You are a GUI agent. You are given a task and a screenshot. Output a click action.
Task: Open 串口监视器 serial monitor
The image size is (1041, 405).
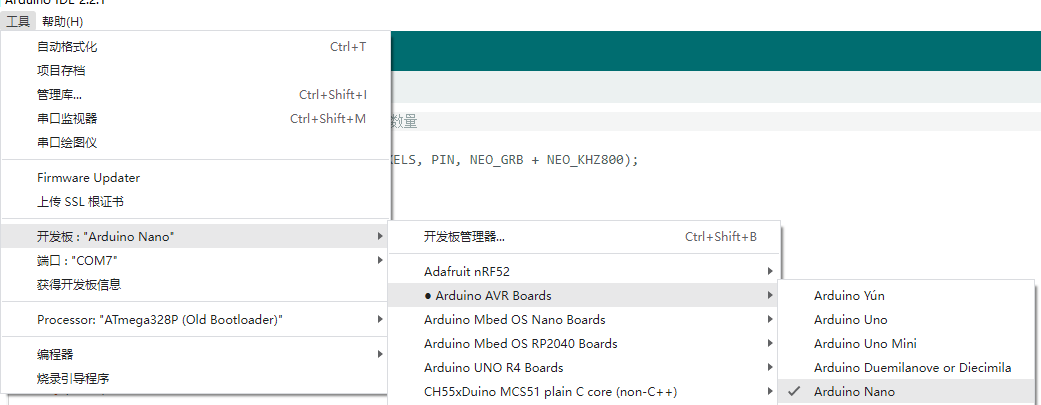195,119
